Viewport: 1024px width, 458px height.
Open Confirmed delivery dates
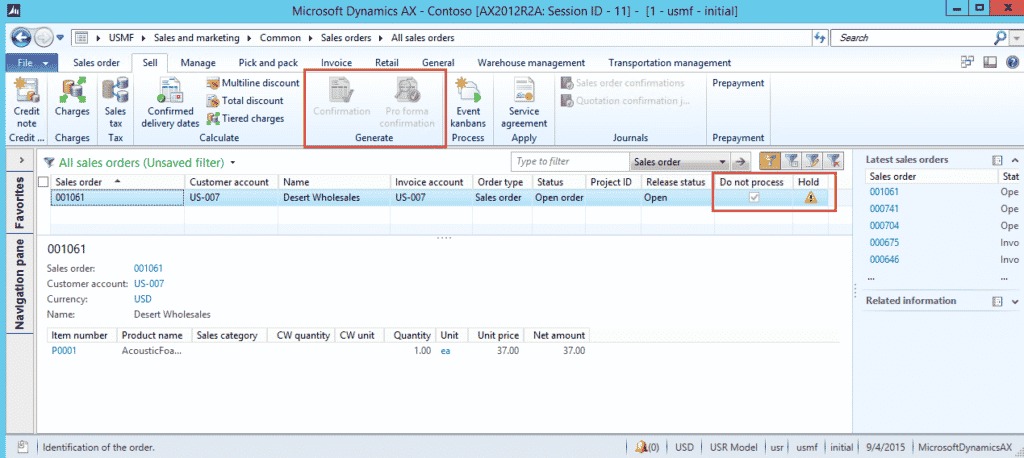170,103
